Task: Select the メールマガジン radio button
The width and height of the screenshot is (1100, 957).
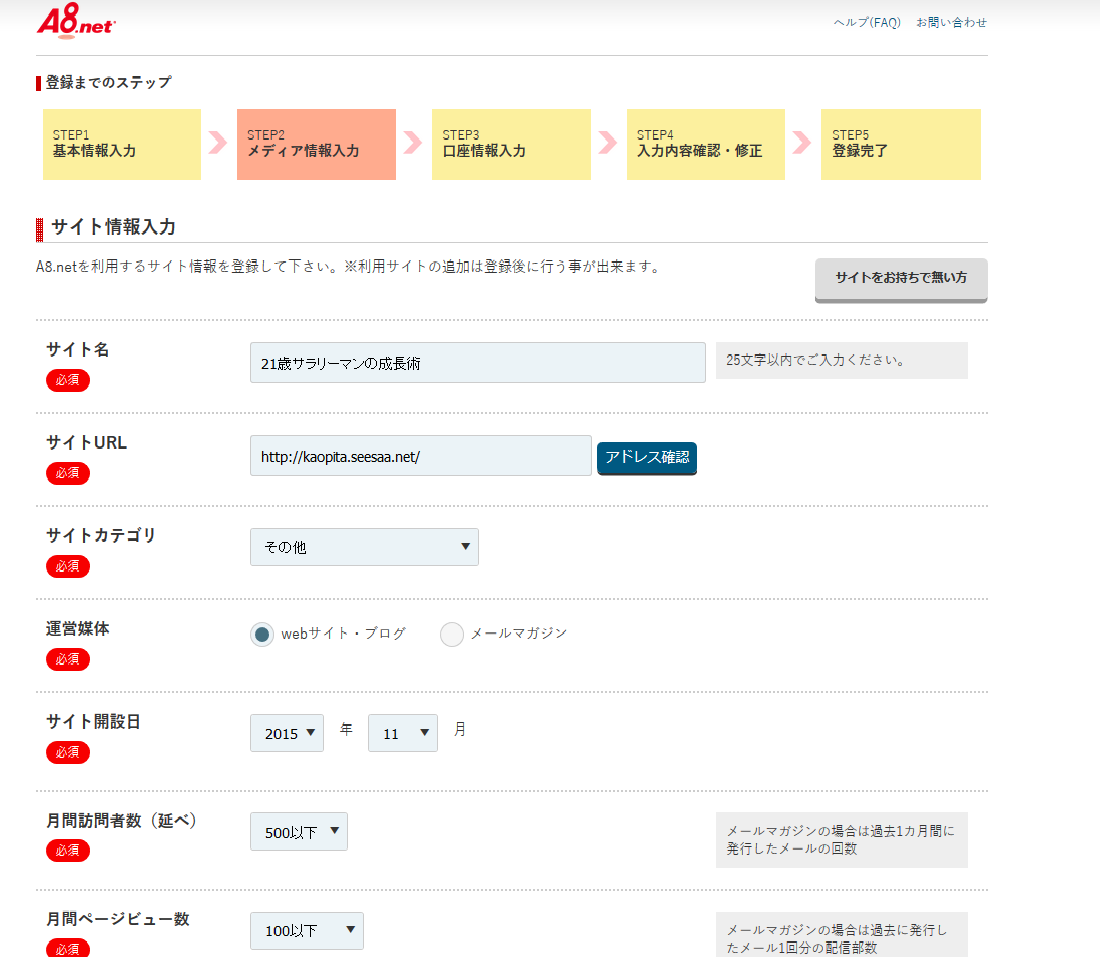Action: [x=452, y=634]
